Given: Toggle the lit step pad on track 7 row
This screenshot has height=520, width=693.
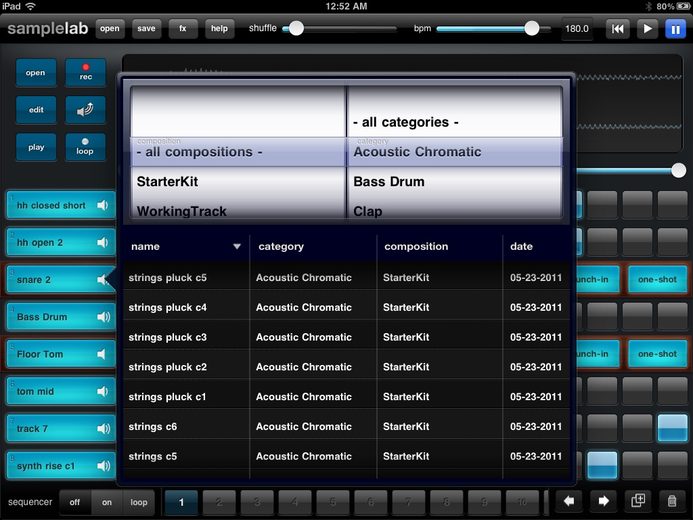Looking at the screenshot, I should 672,428.
